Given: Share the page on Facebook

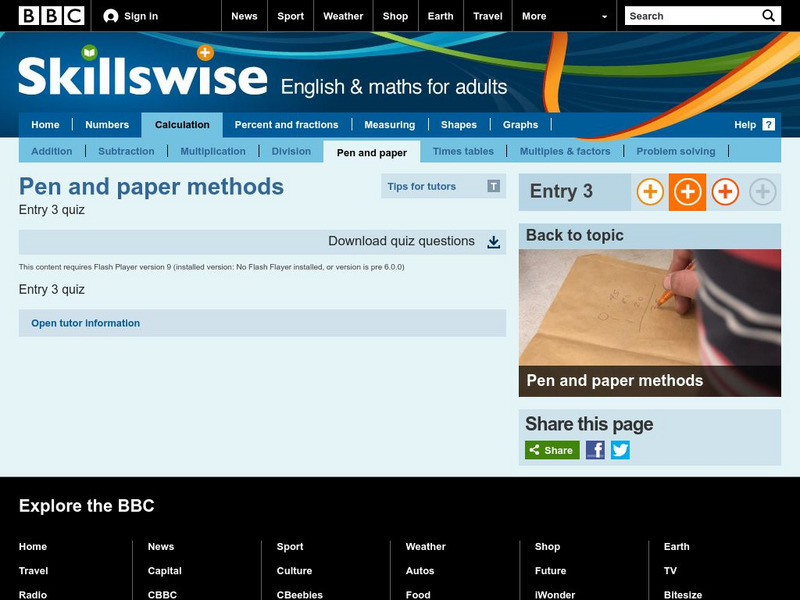Looking at the screenshot, I should (596, 450).
